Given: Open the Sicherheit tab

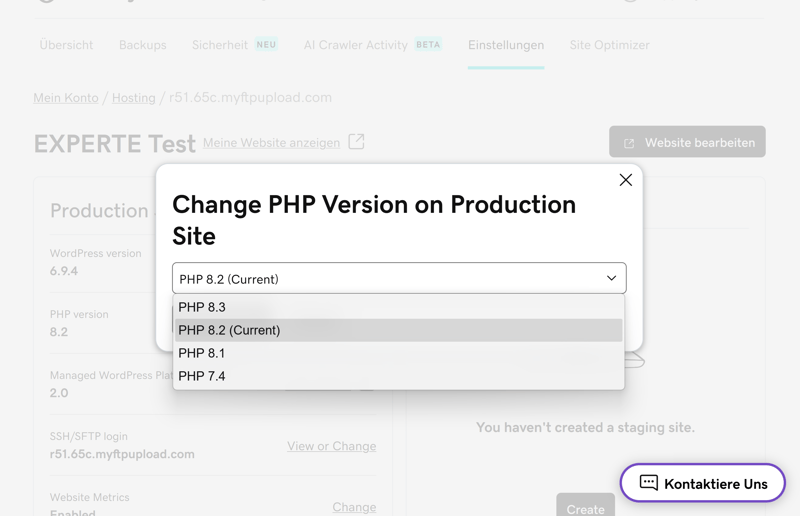Looking at the screenshot, I should [220, 45].
